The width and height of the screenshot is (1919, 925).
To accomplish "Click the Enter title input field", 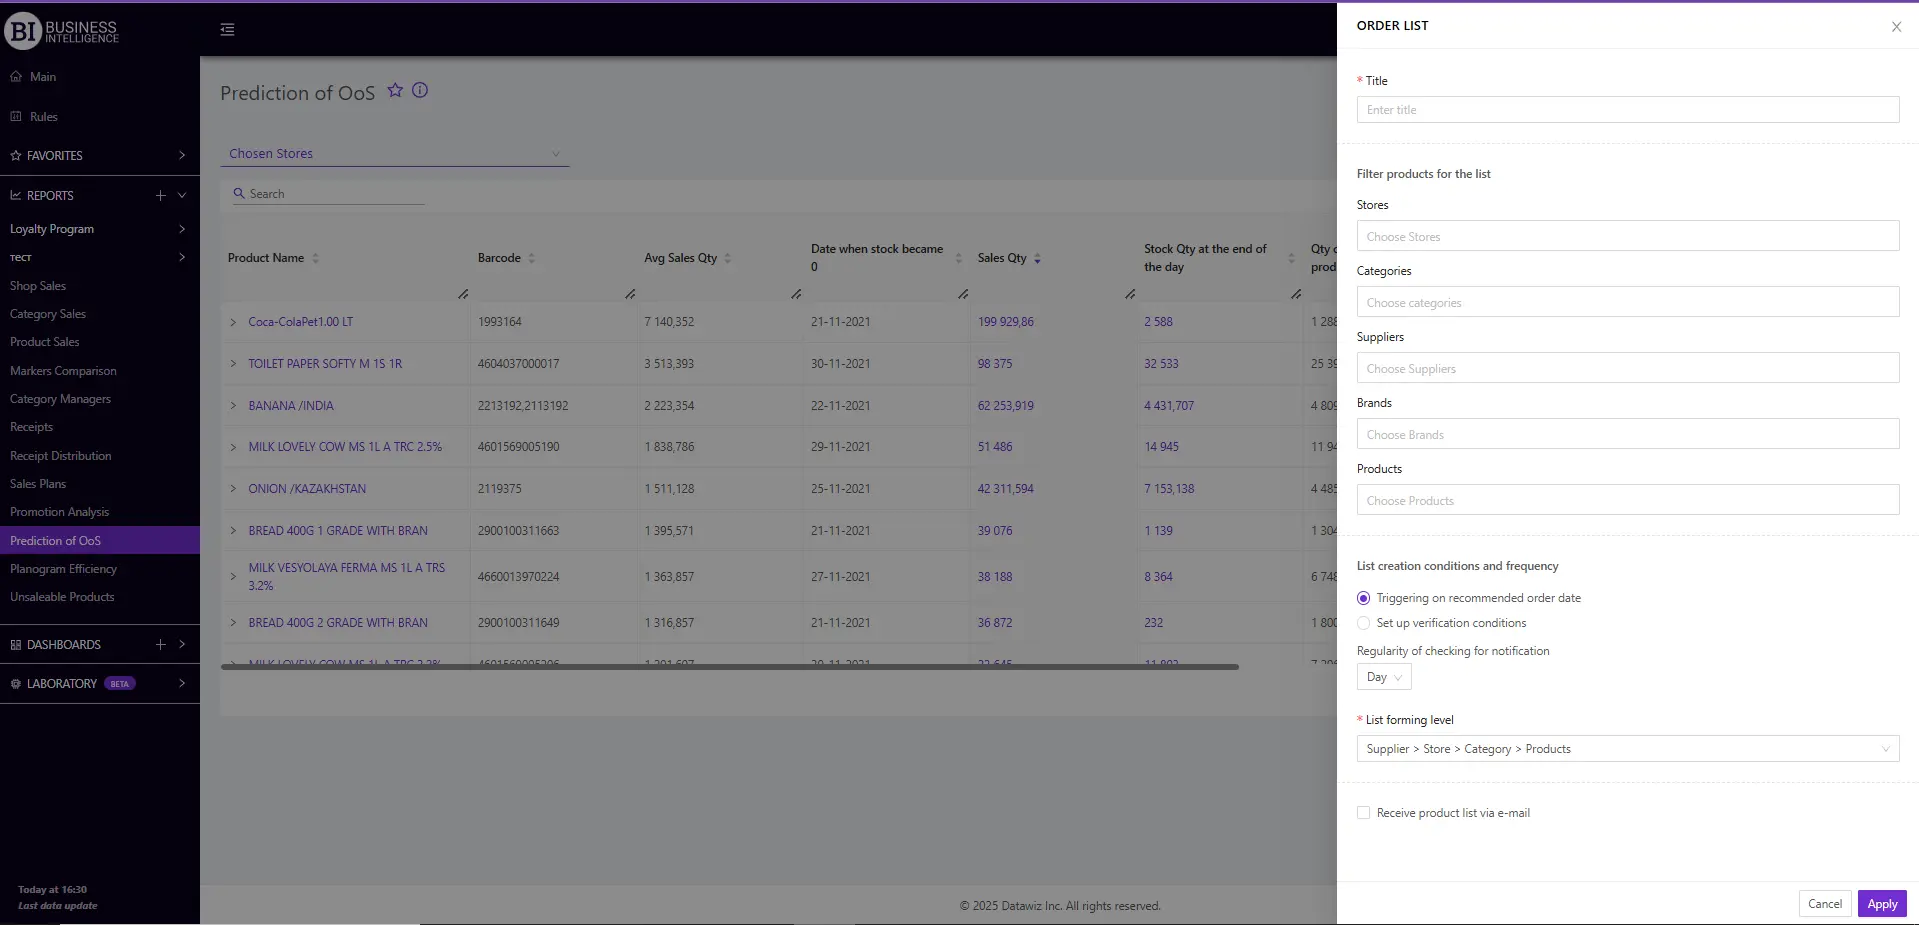I will point(1626,109).
